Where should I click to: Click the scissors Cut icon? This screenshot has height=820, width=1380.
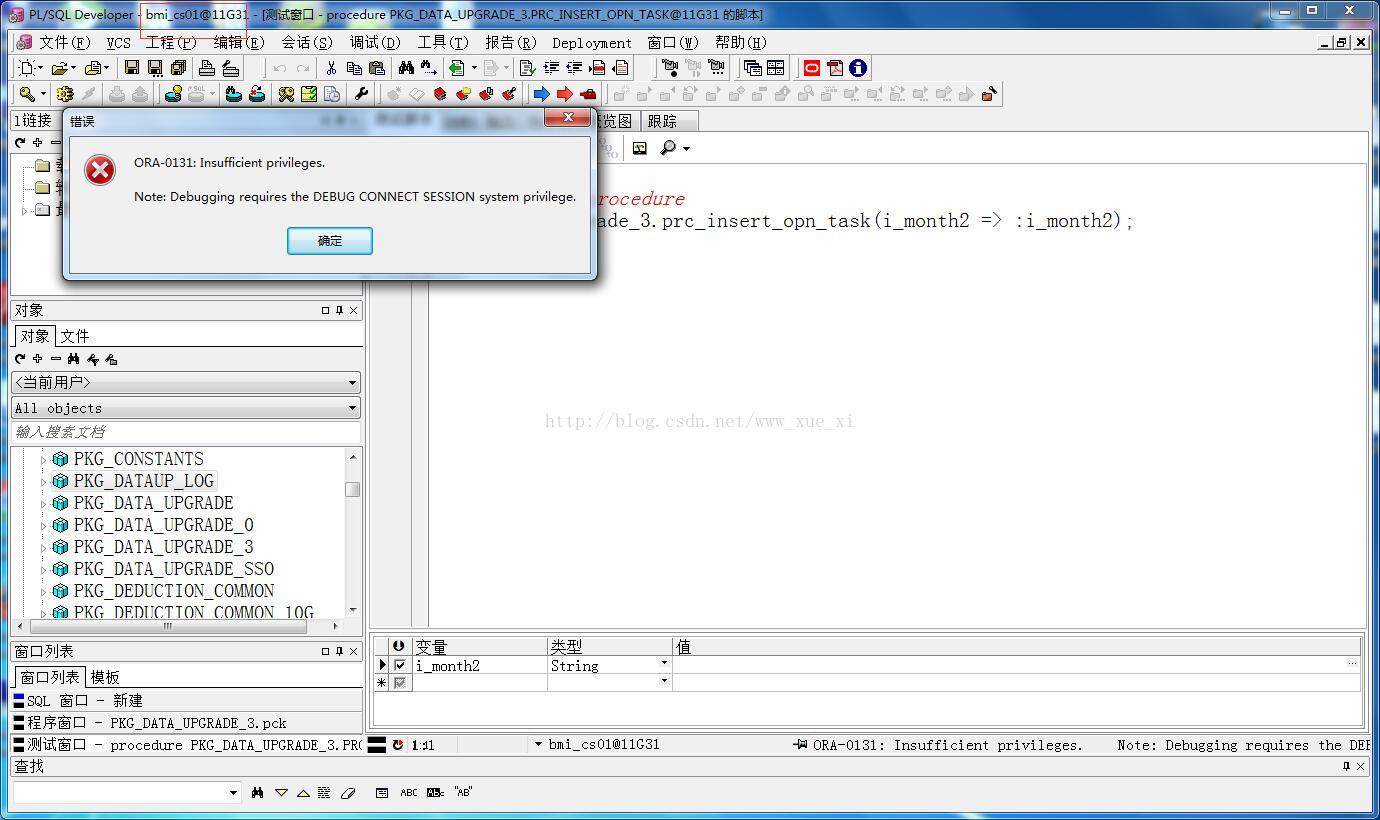click(x=330, y=68)
